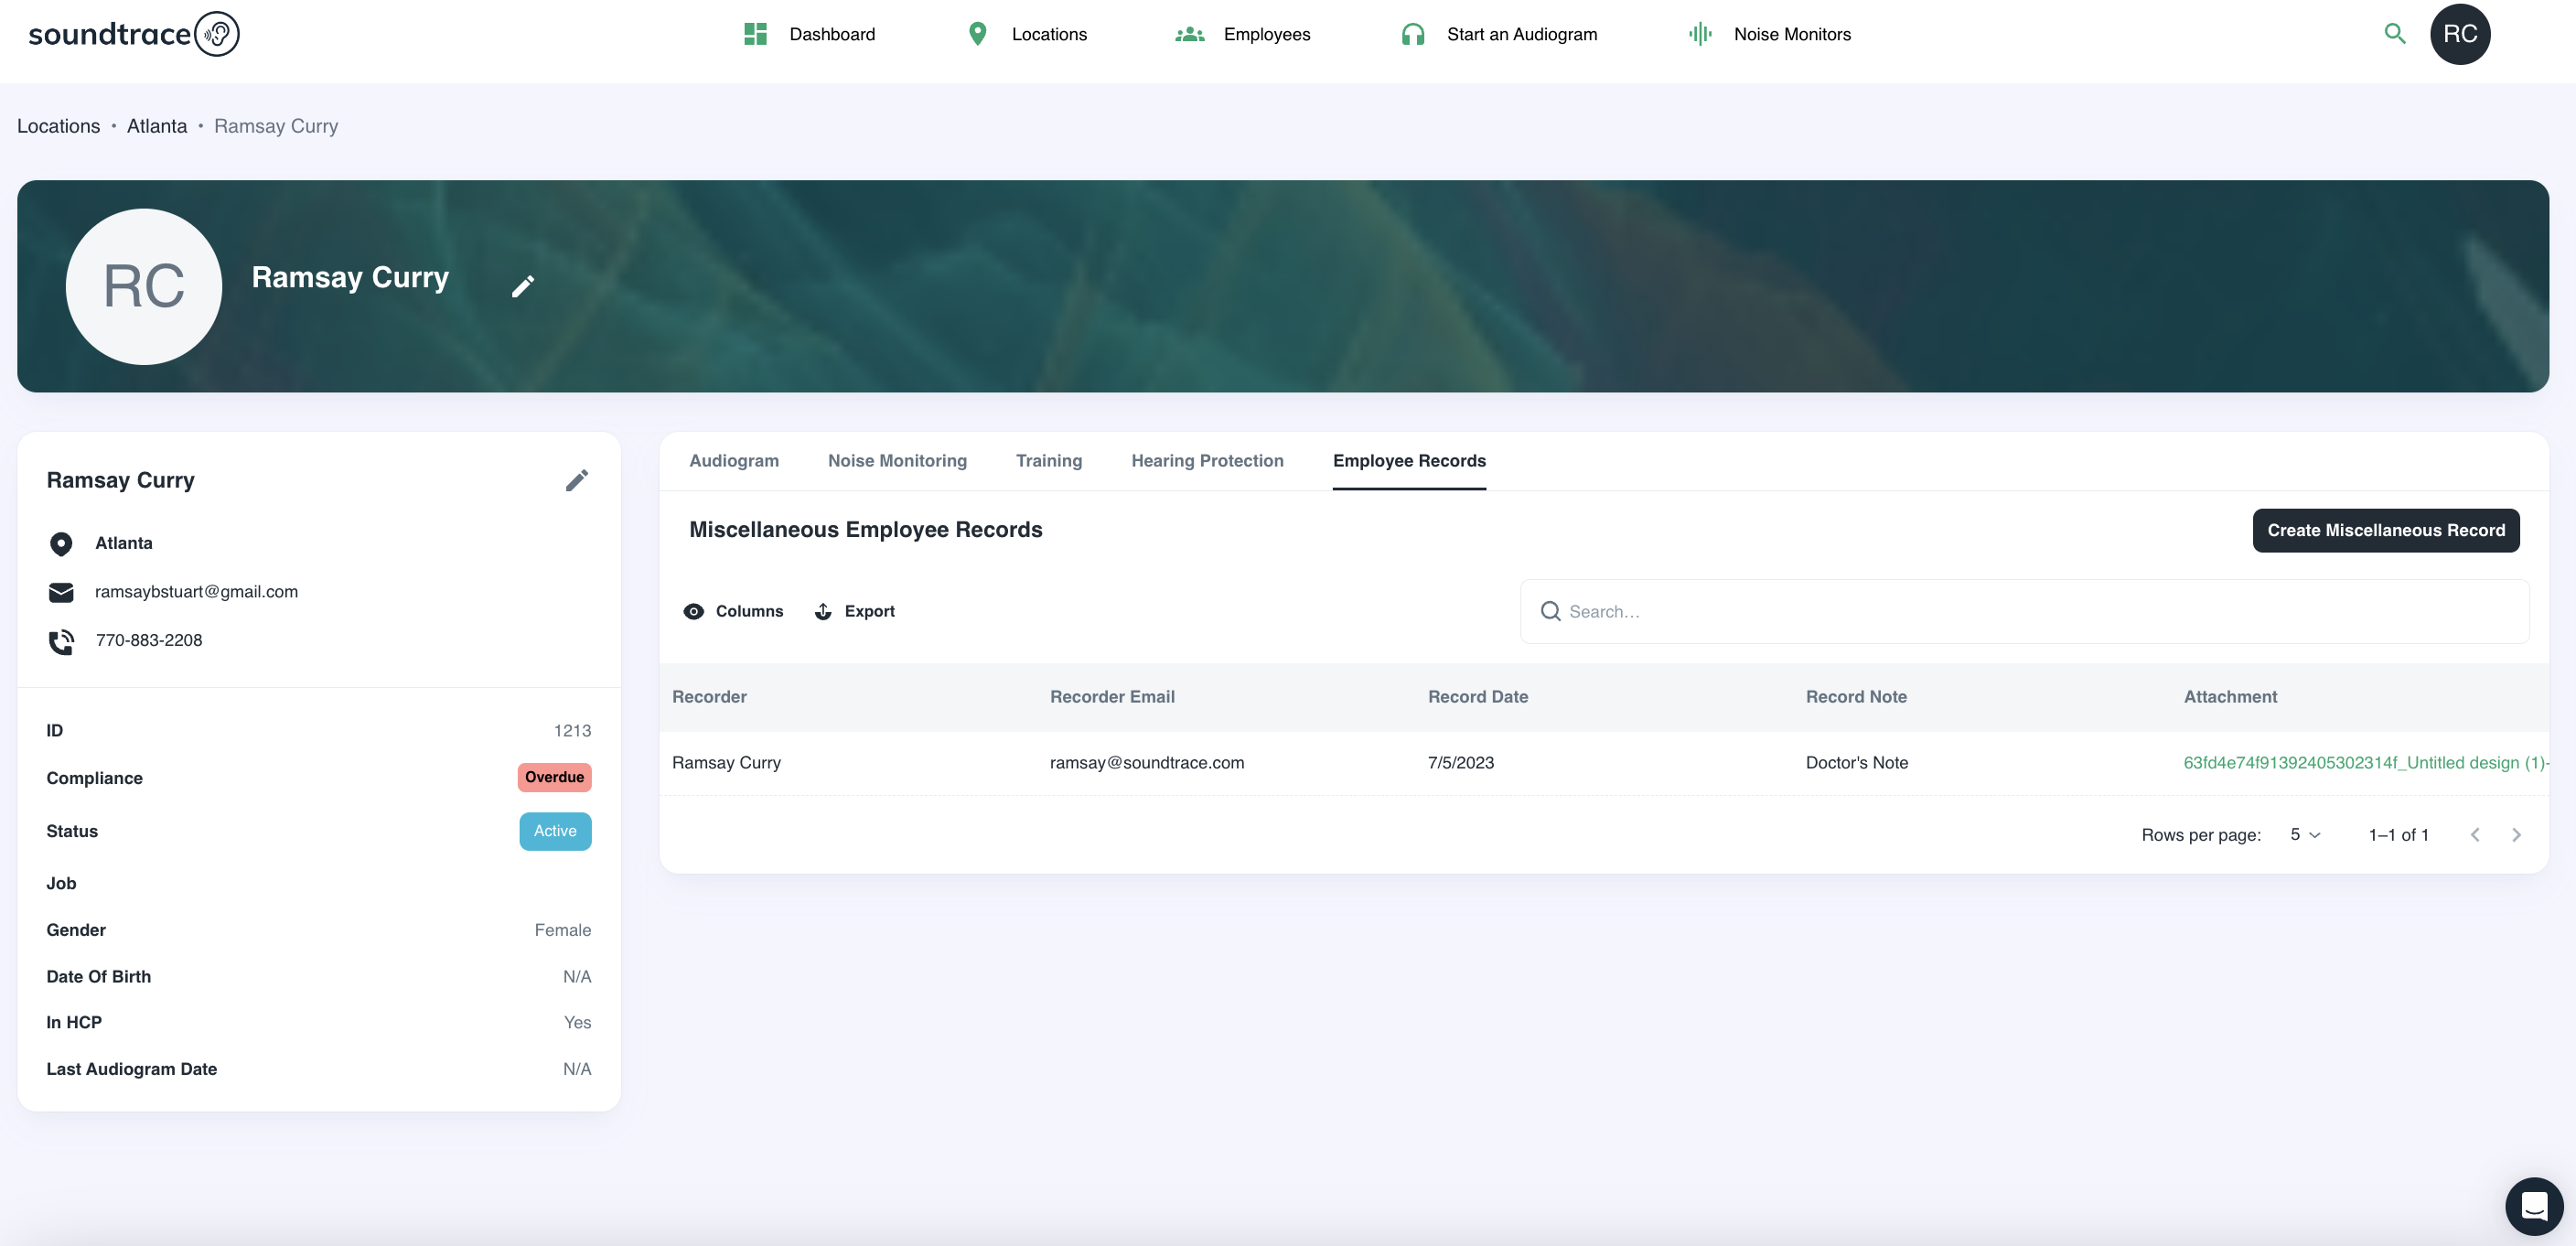Click the Noise Monitors waveform icon

point(1700,34)
